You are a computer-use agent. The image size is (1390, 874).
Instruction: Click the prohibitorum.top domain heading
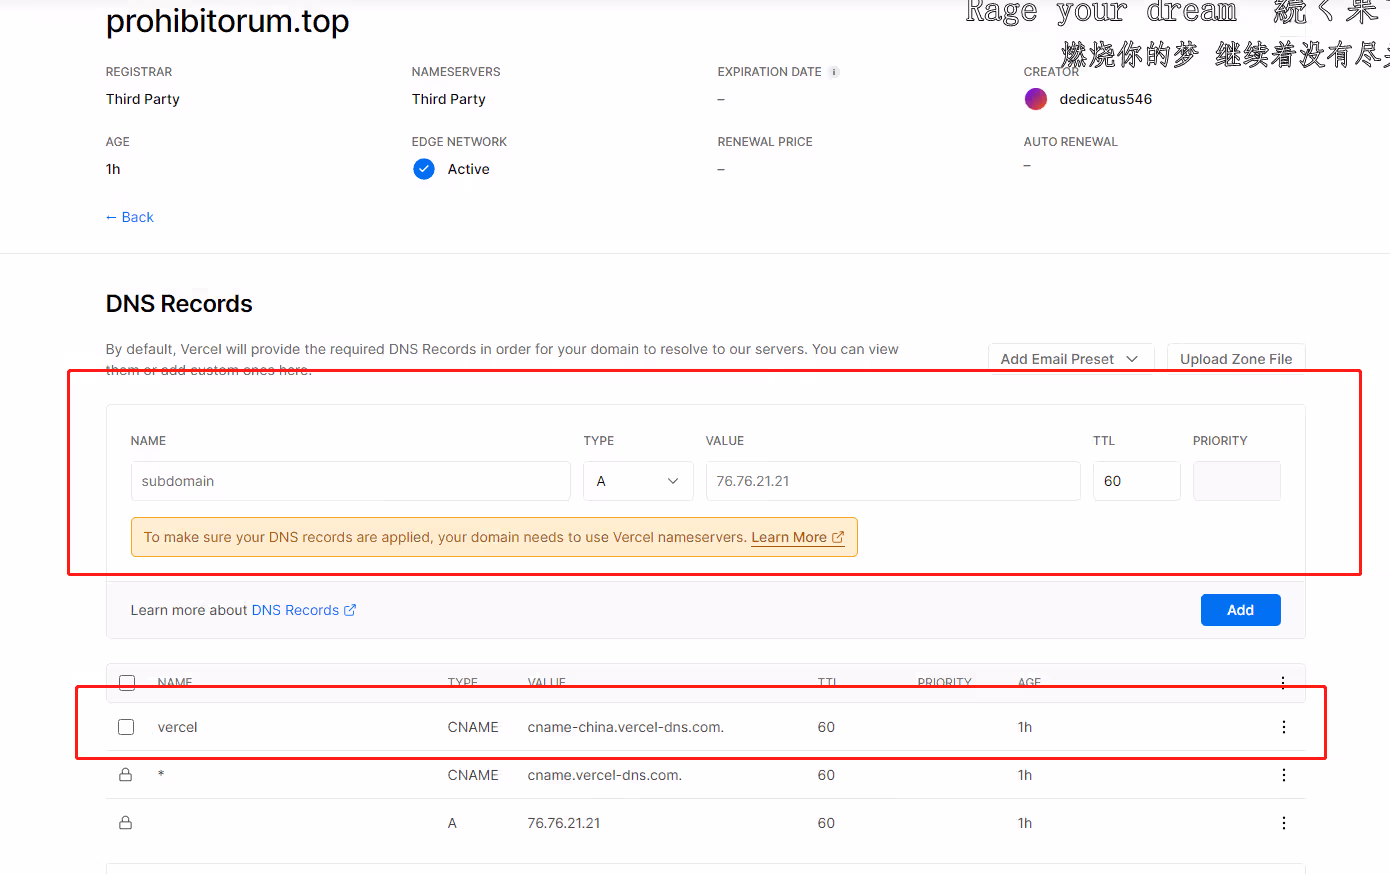228,21
